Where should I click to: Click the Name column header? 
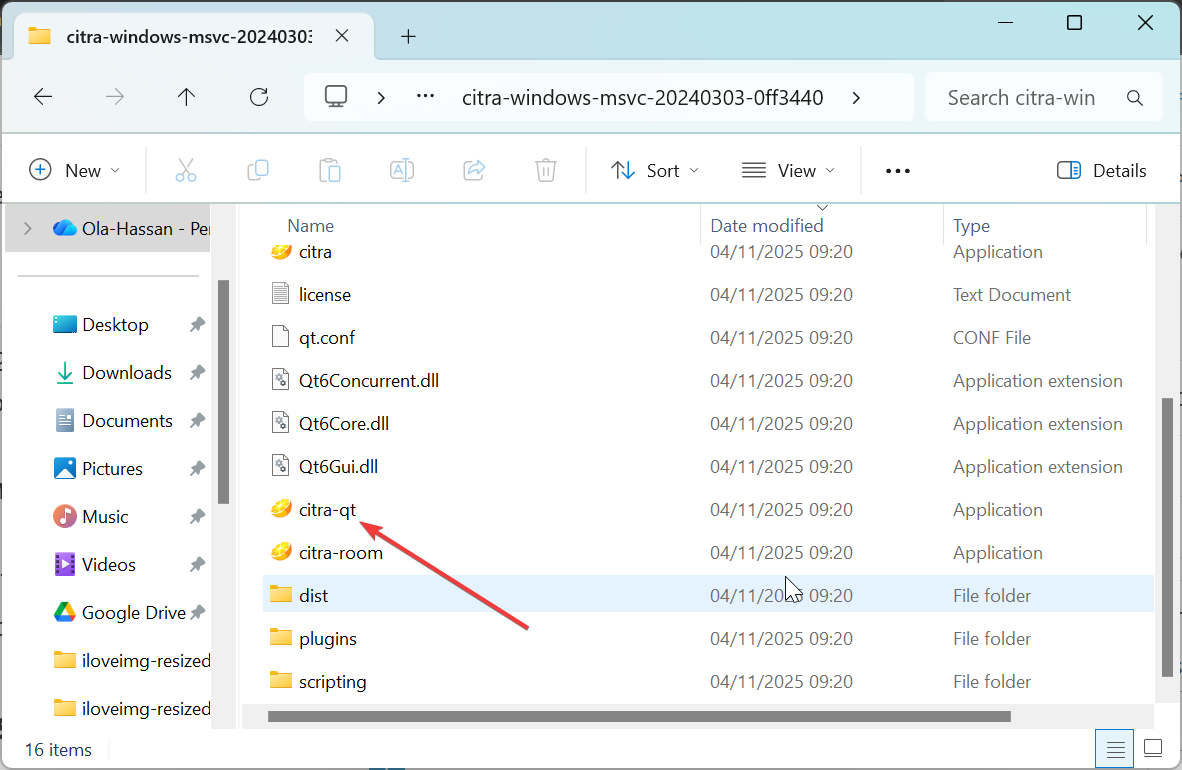click(311, 225)
